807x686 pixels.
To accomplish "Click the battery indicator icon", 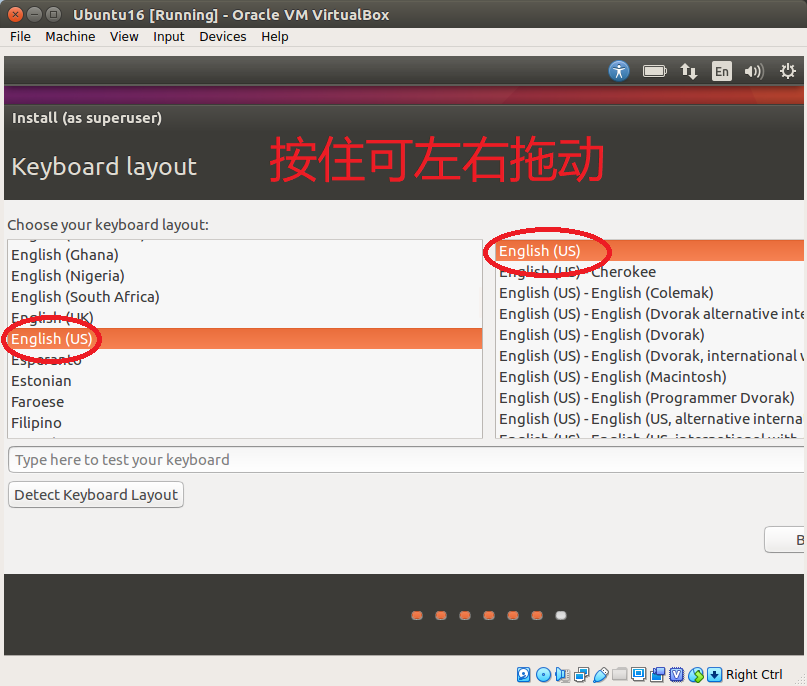I will (655, 71).
